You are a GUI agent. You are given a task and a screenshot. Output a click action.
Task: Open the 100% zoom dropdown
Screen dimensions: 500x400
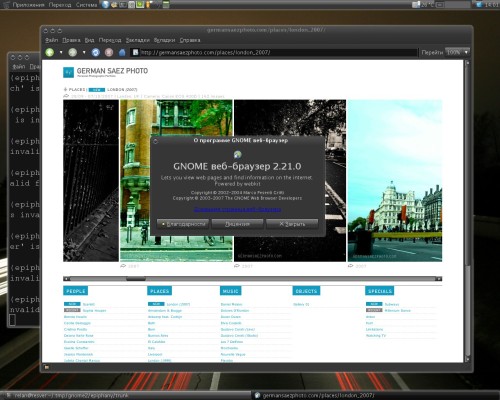[x=457, y=52]
